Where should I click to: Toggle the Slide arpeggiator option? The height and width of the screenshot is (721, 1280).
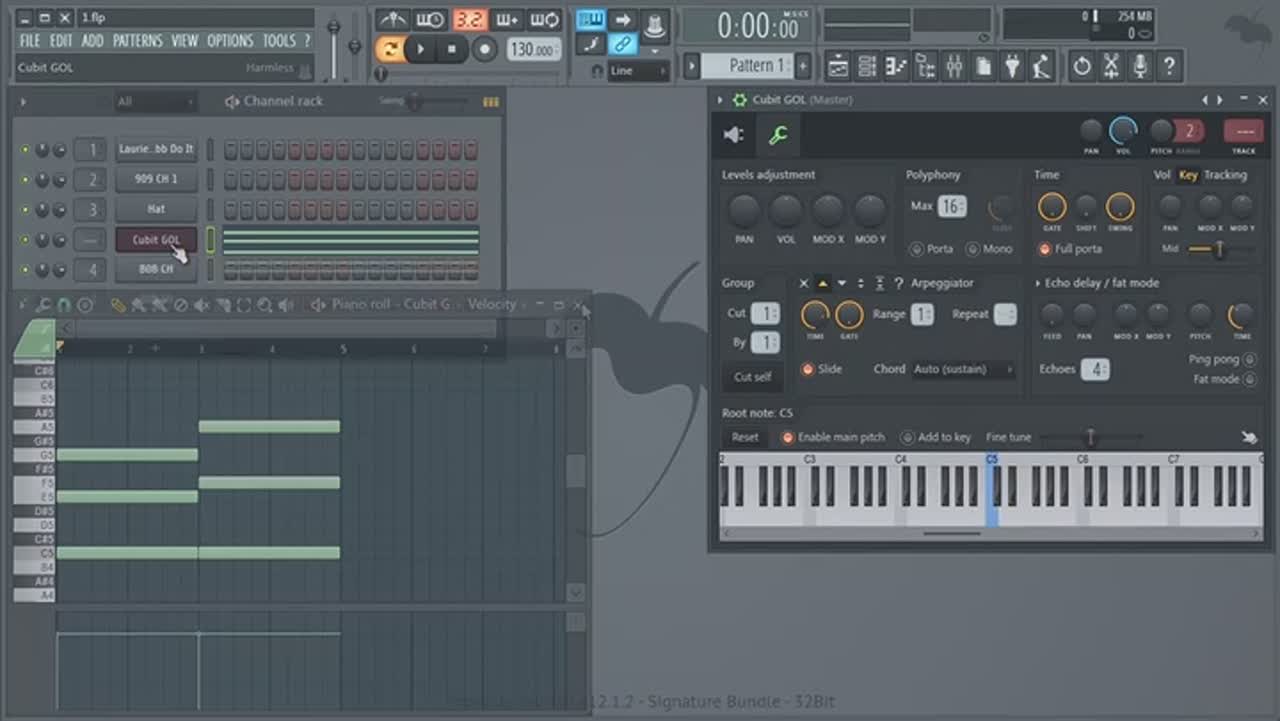coord(807,369)
